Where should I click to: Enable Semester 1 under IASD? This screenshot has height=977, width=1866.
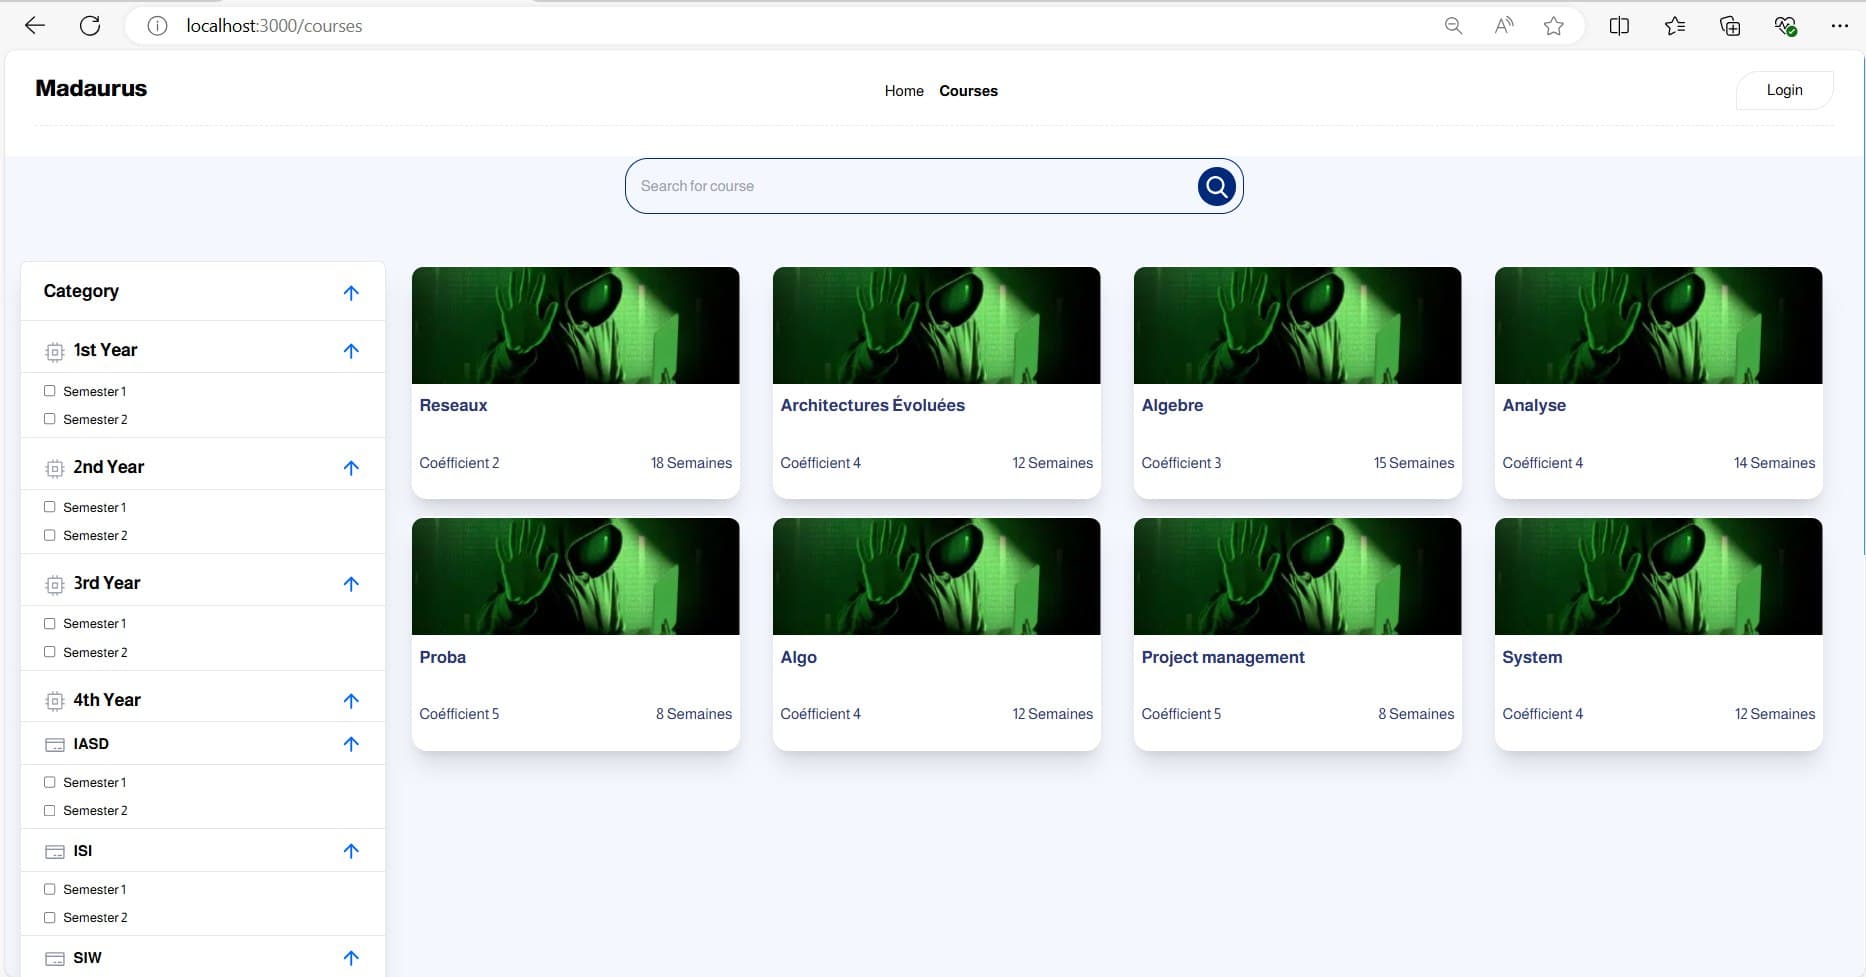tap(50, 782)
